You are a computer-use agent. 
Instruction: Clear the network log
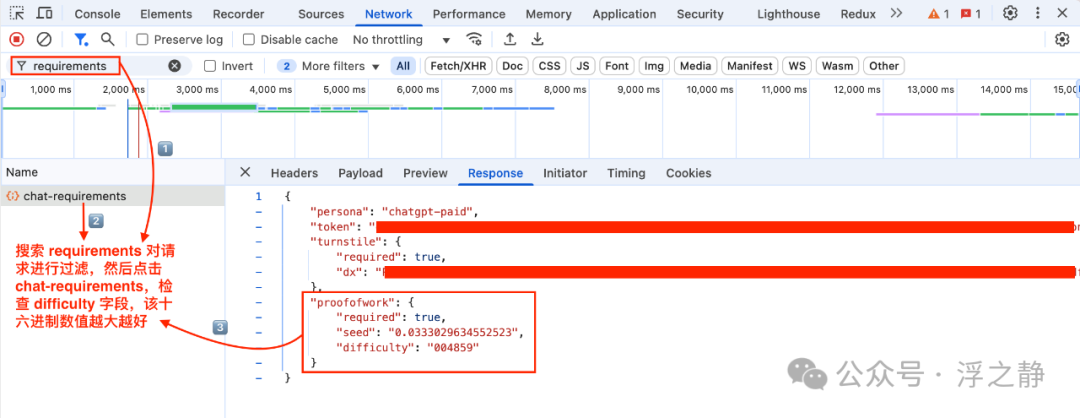tap(44, 39)
